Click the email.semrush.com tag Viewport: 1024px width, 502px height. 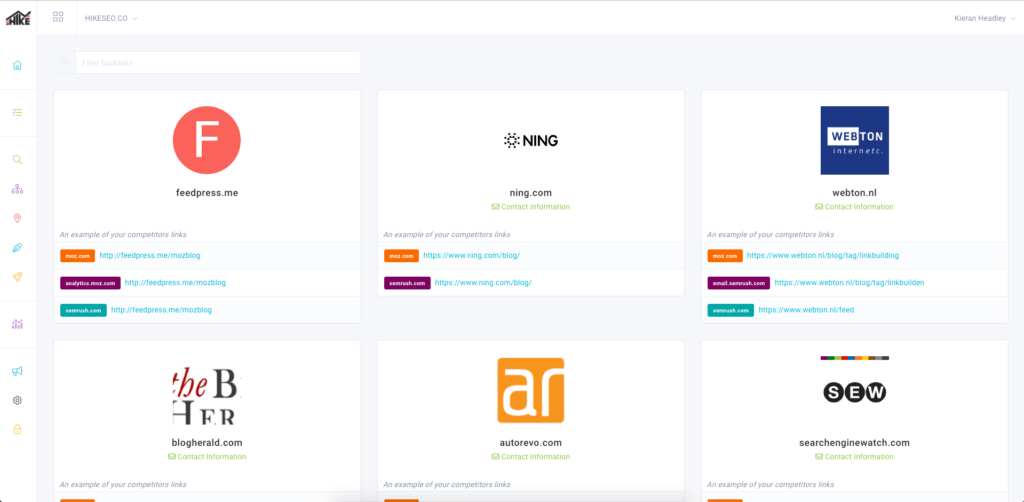pyautogui.click(x=739, y=283)
